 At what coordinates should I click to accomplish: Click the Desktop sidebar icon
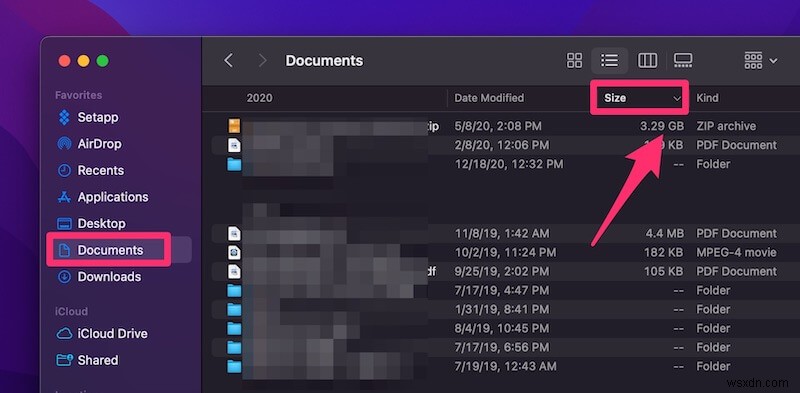[x=64, y=224]
